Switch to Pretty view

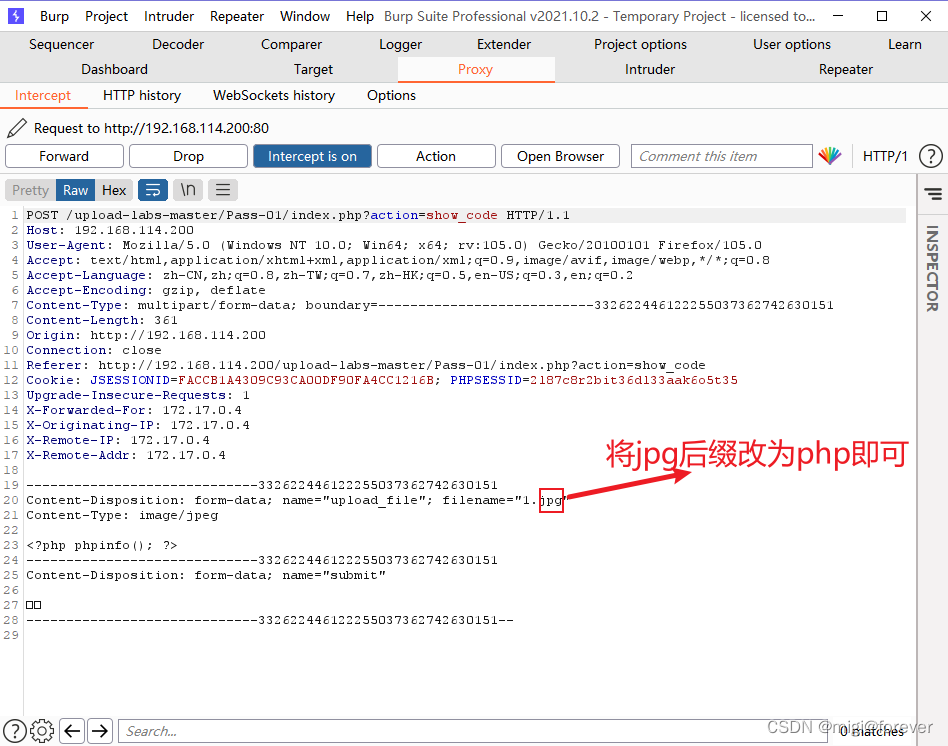pos(30,190)
